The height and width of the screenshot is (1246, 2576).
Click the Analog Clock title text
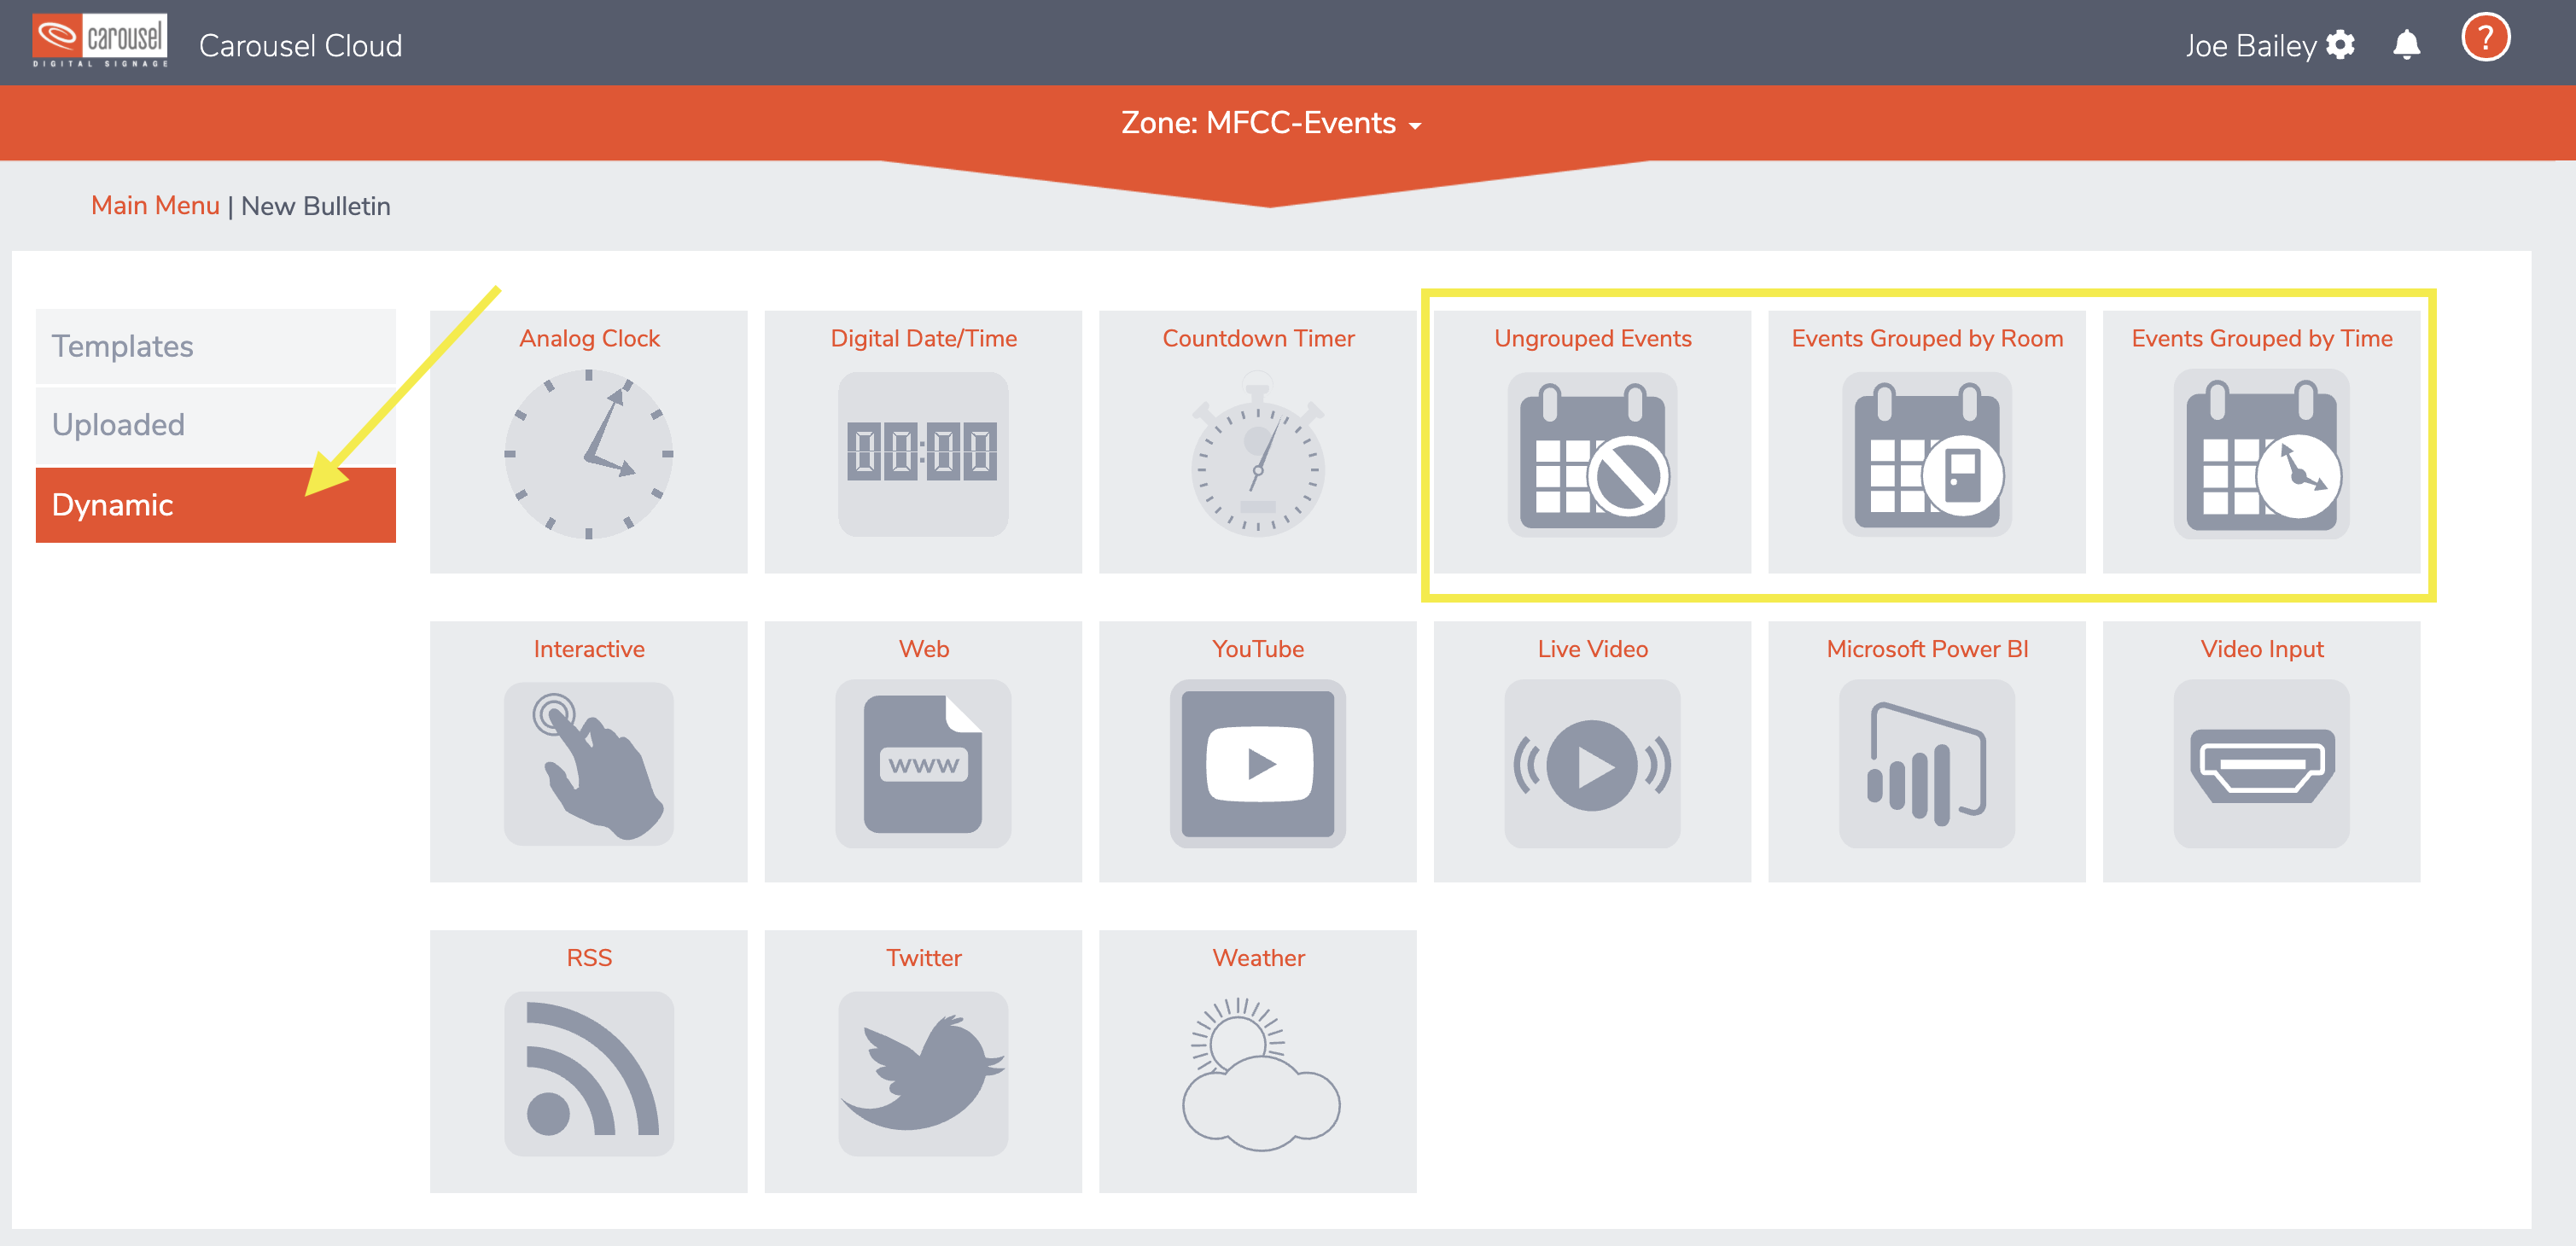click(x=589, y=338)
